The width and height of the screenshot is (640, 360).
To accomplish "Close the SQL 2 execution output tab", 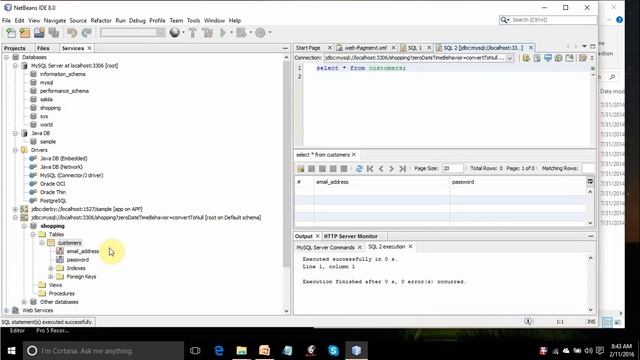I will click(410, 247).
